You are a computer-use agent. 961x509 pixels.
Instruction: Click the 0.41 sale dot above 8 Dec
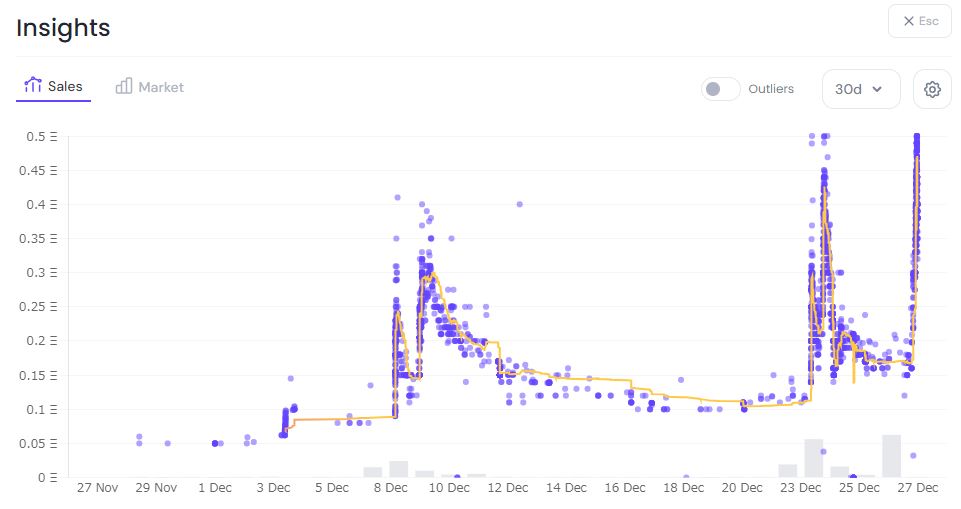coord(397,197)
